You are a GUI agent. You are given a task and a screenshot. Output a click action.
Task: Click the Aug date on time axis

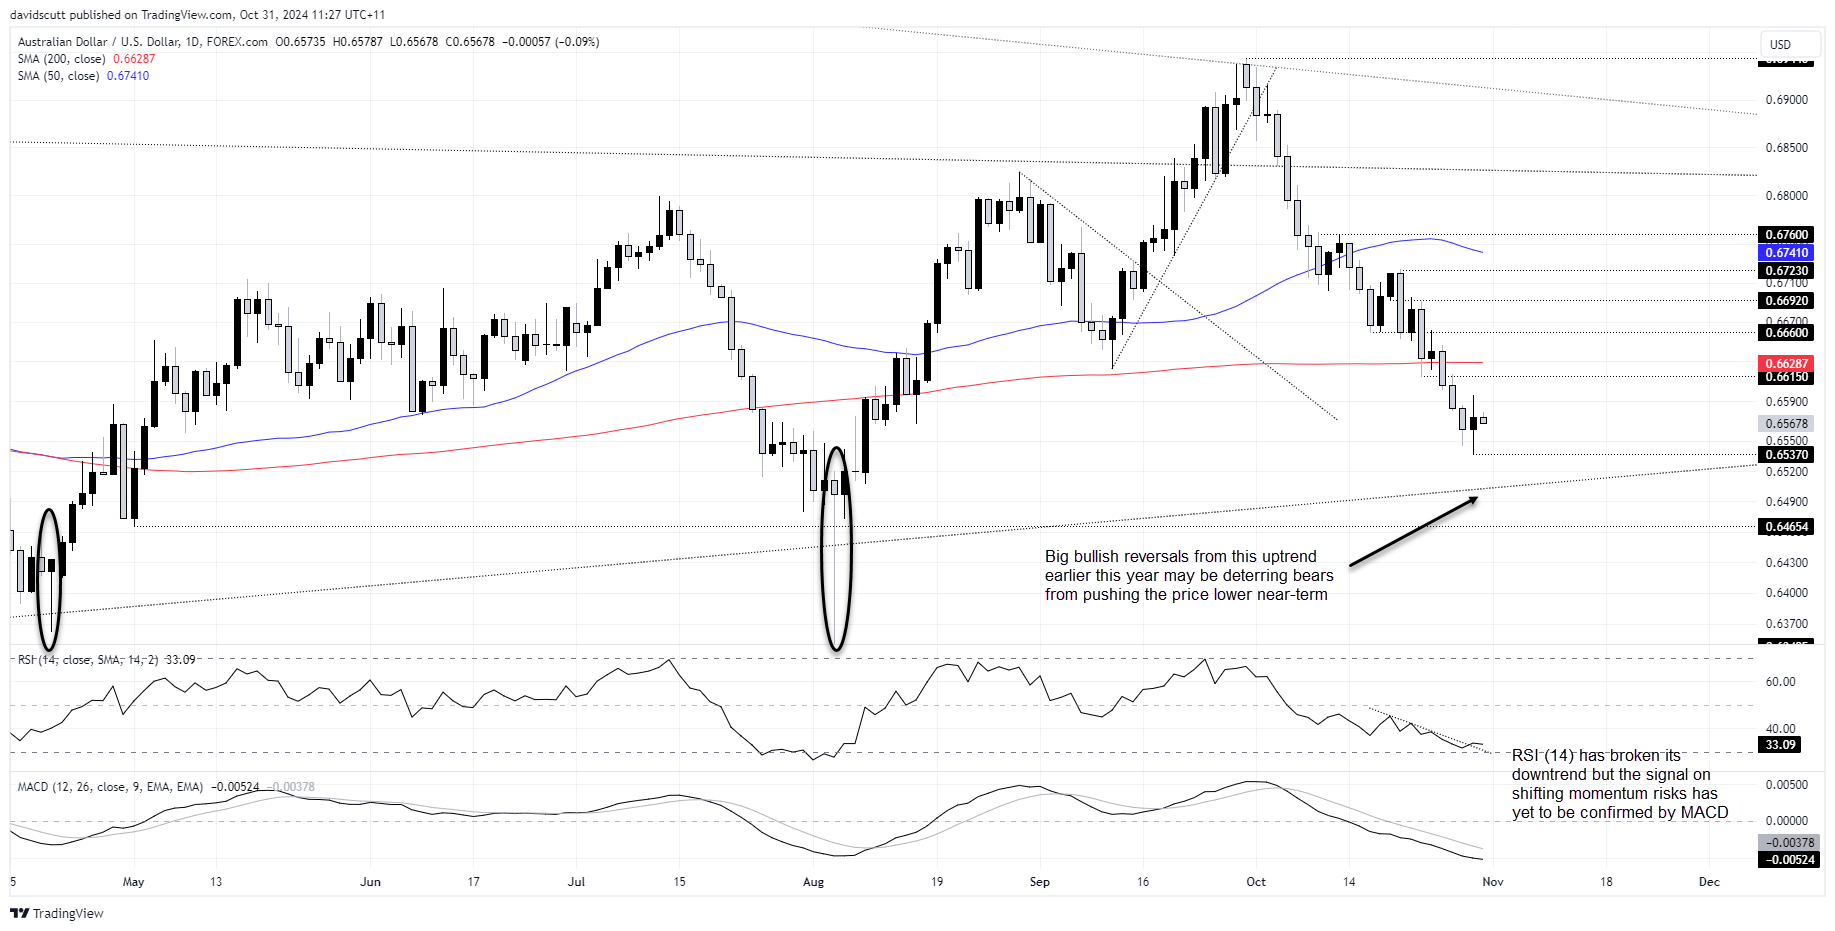tap(814, 882)
